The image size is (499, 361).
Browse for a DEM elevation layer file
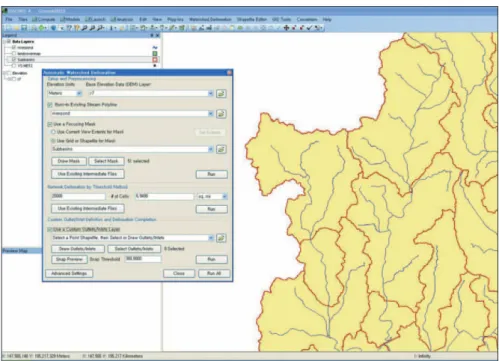pos(221,94)
